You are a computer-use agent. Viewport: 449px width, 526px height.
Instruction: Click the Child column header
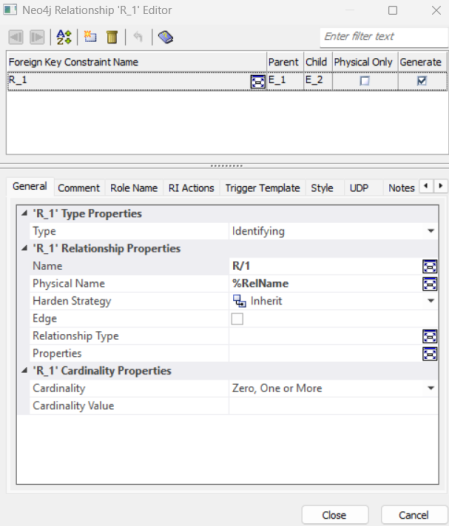click(x=318, y=62)
